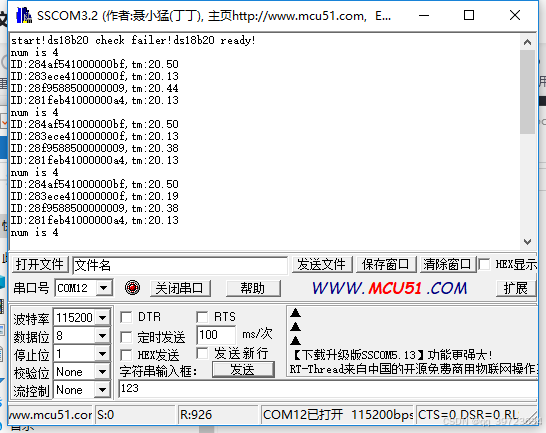
Task: Click the 保存窗口 save window button
Action: (385, 264)
